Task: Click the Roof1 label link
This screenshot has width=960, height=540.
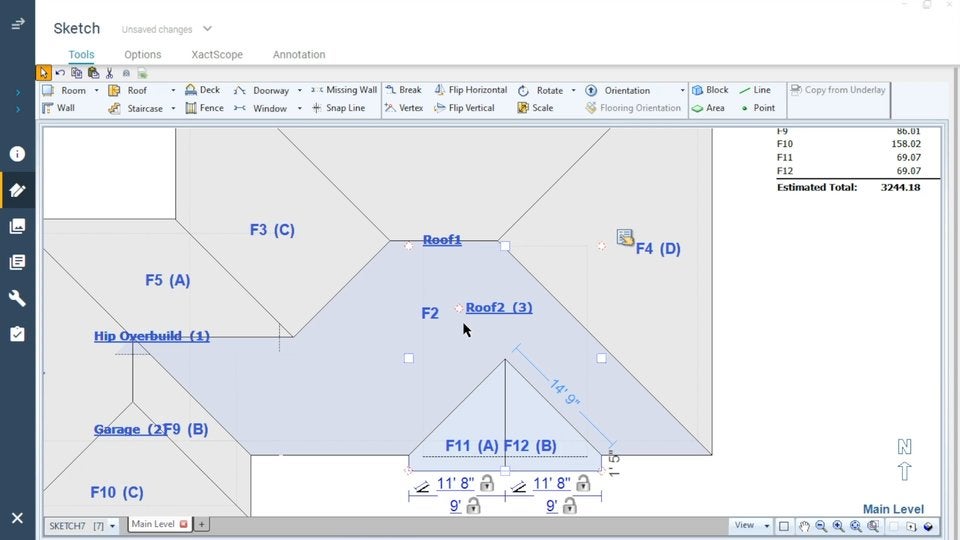Action: click(442, 239)
